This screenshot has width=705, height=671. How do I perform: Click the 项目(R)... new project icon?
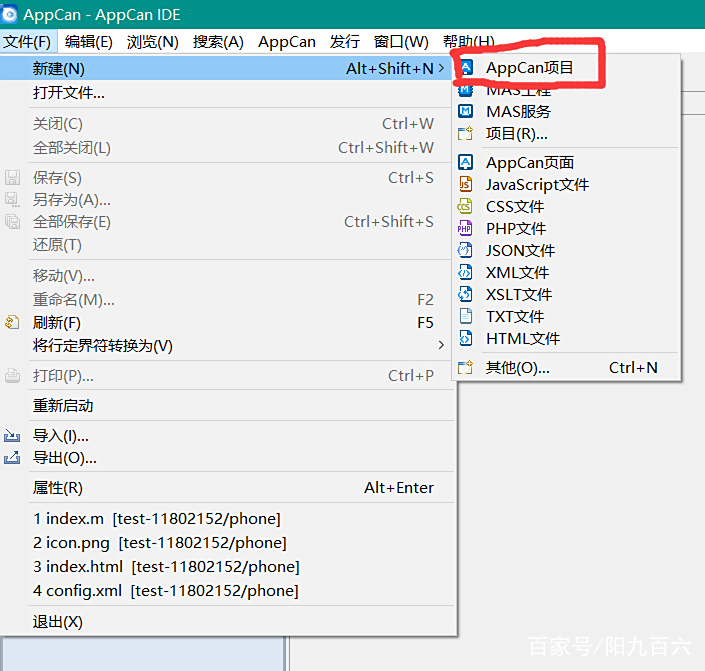465,133
